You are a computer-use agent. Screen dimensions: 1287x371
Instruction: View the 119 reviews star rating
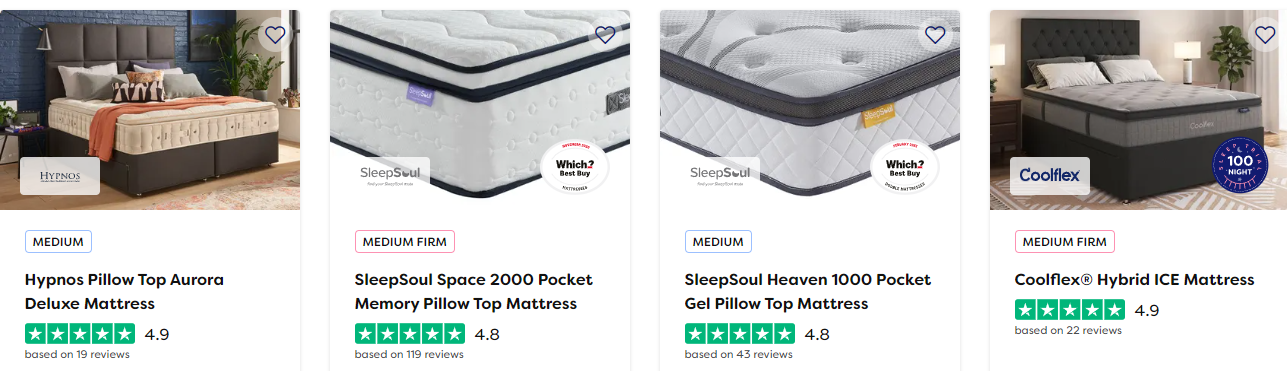(410, 334)
